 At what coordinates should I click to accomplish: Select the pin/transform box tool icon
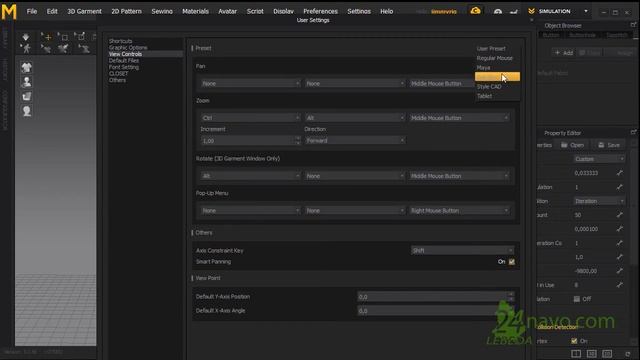click(x=80, y=37)
